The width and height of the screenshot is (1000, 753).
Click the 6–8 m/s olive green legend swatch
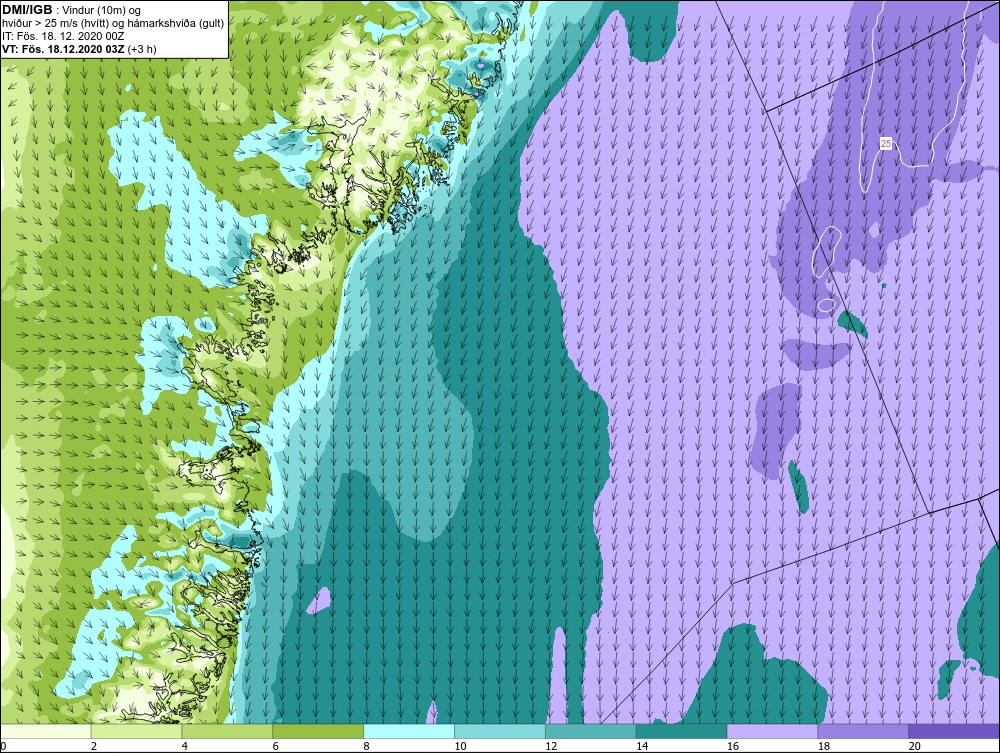318,731
